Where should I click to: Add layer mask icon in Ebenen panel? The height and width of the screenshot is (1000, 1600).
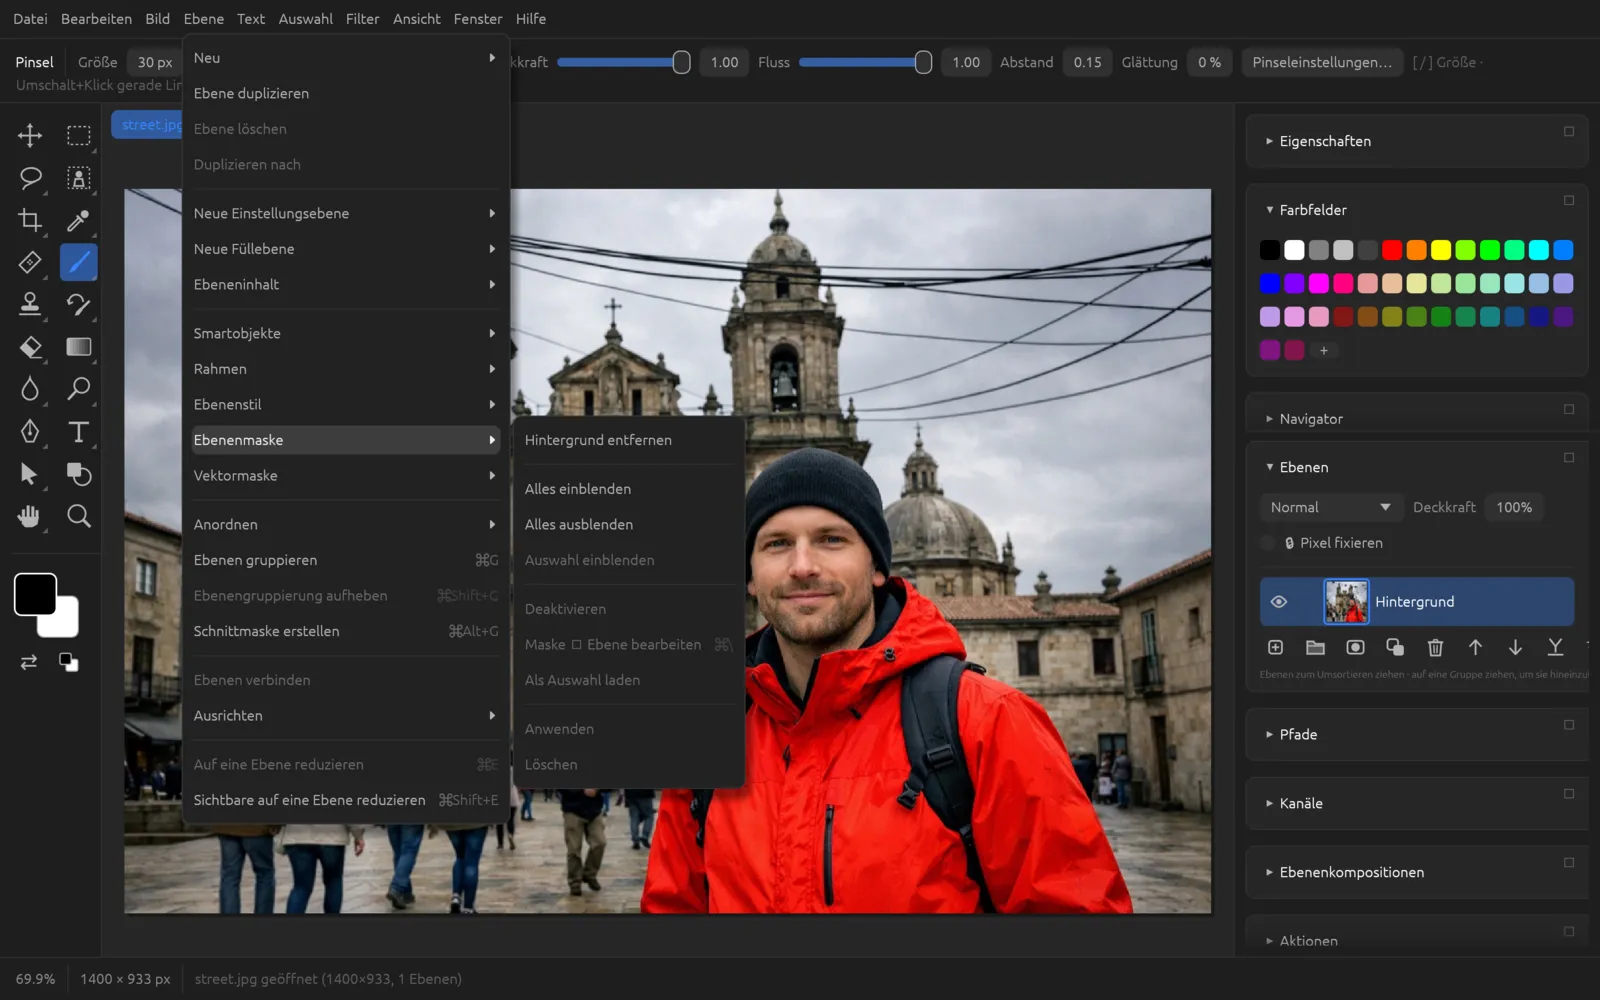point(1355,647)
